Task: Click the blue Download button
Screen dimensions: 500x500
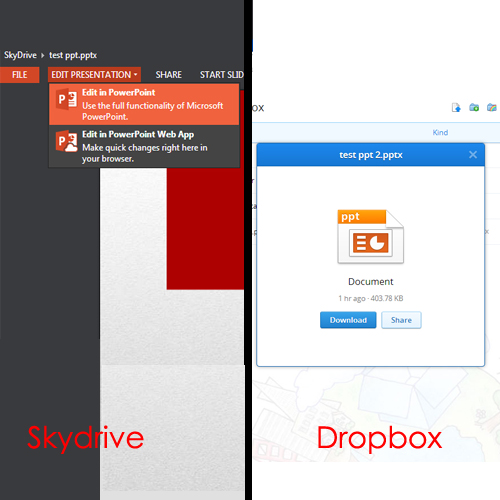Action: tap(348, 320)
